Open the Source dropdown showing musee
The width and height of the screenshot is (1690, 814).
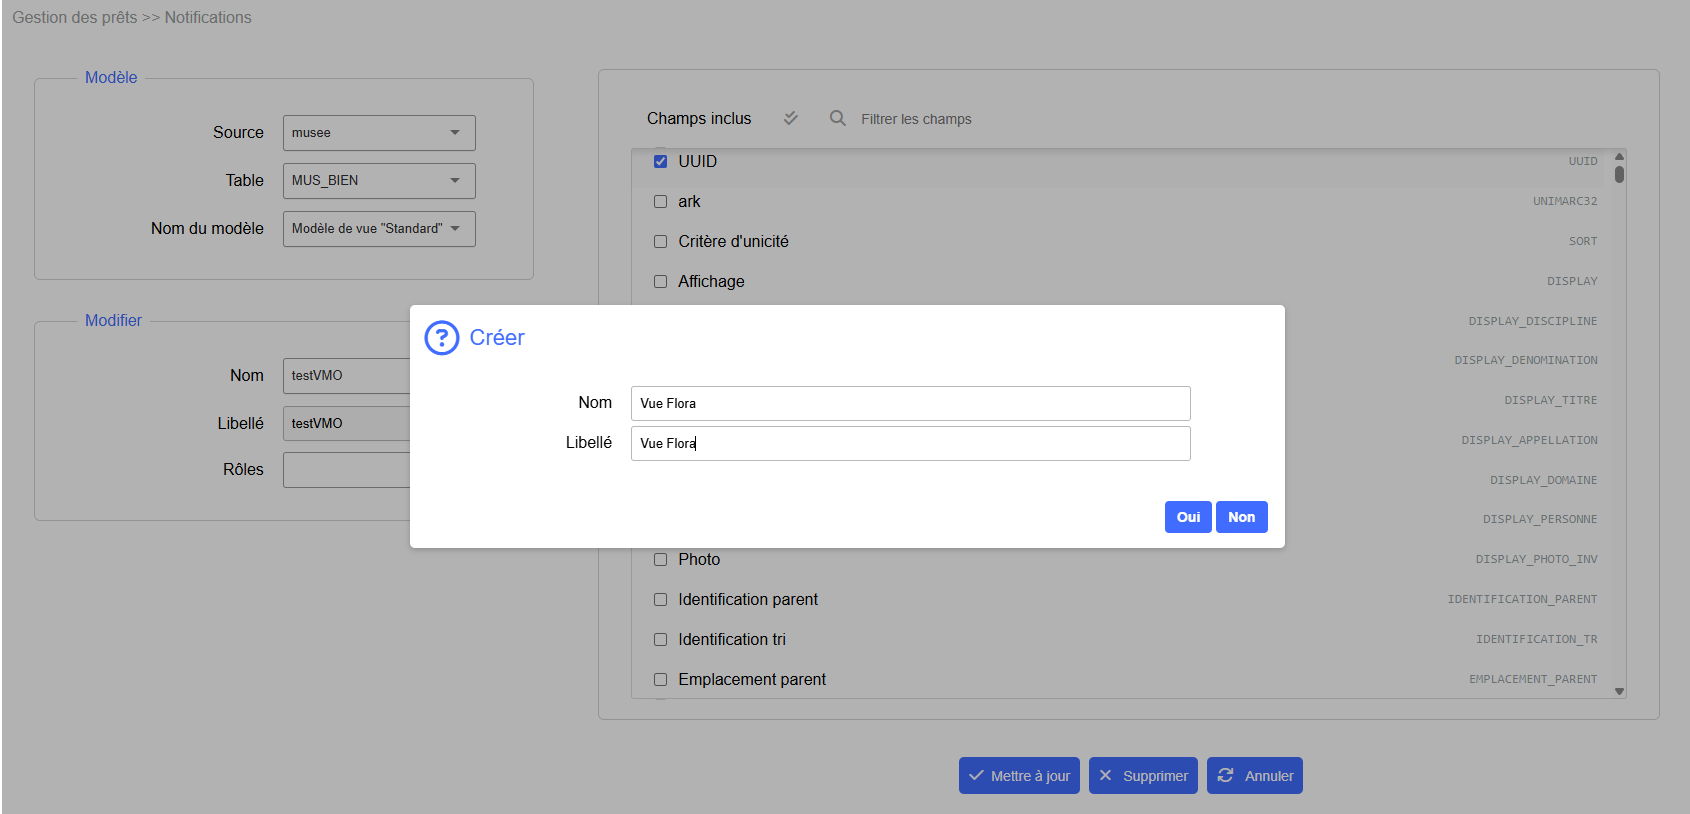pos(379,132)
